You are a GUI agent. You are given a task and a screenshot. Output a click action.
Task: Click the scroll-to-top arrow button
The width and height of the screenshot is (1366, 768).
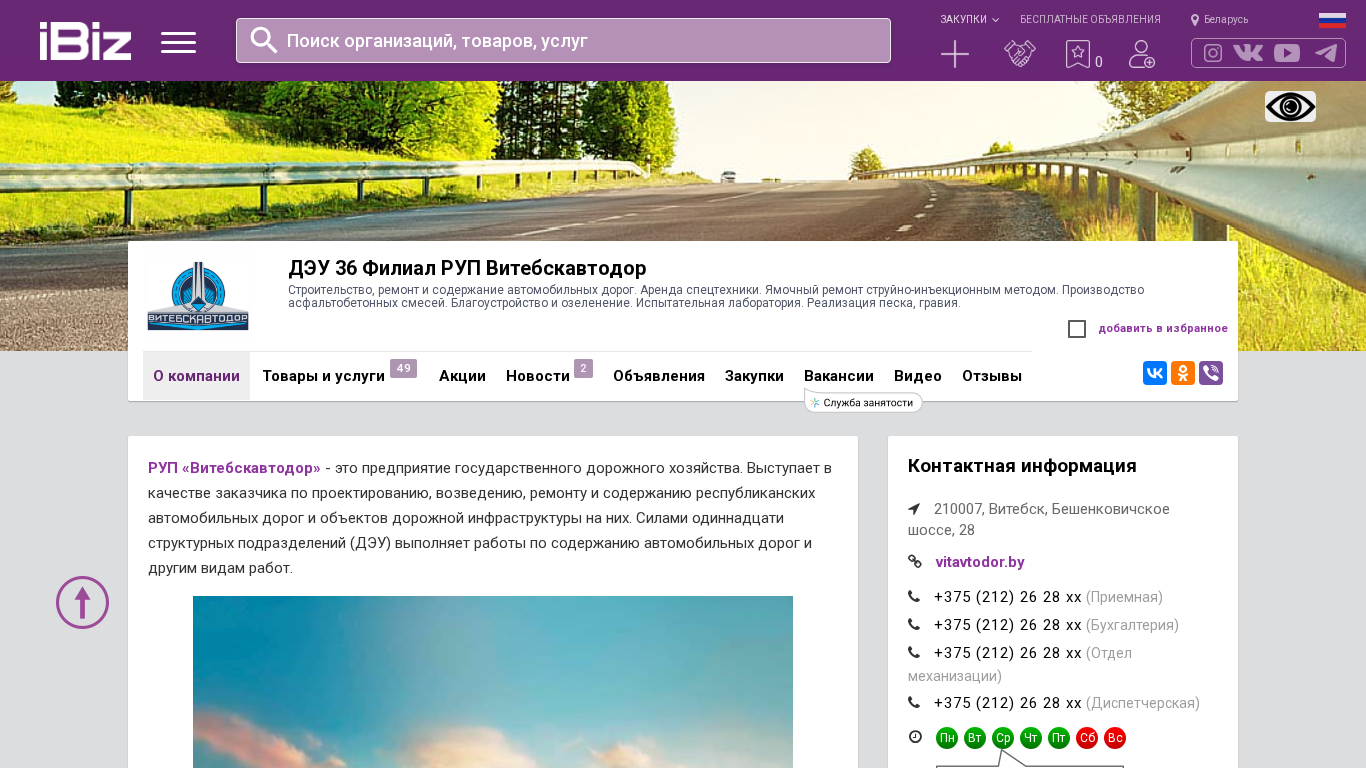click(82, 602)
